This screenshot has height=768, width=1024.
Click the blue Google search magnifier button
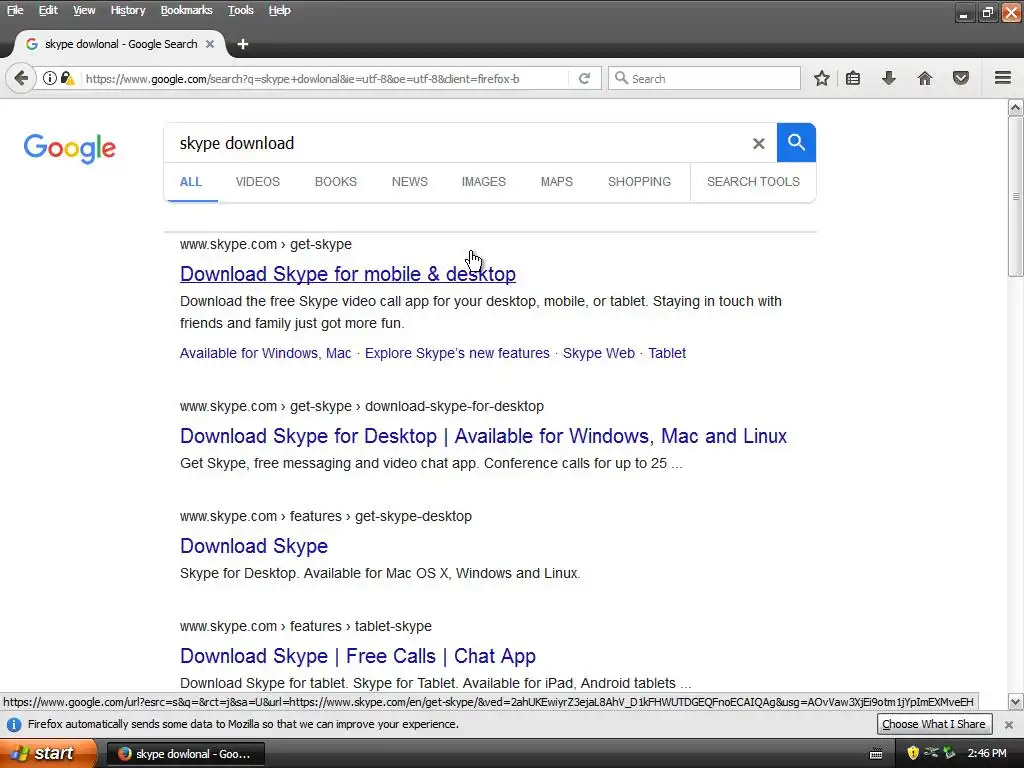point(796,142)
